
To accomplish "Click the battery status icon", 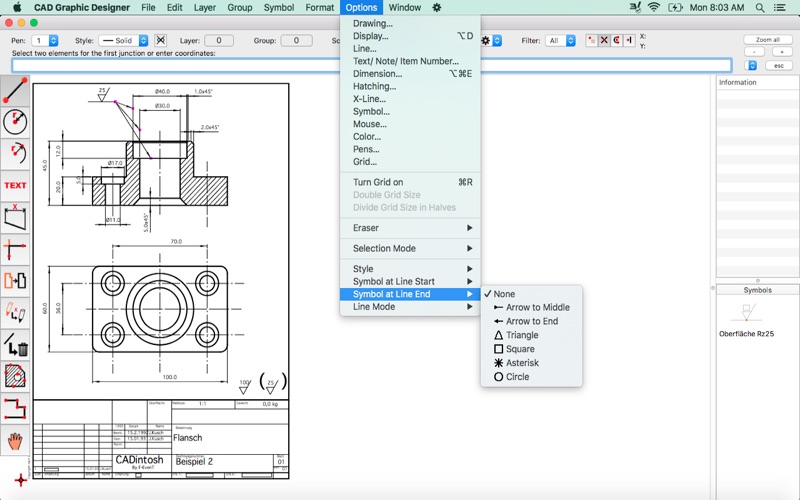I will 675,8.
